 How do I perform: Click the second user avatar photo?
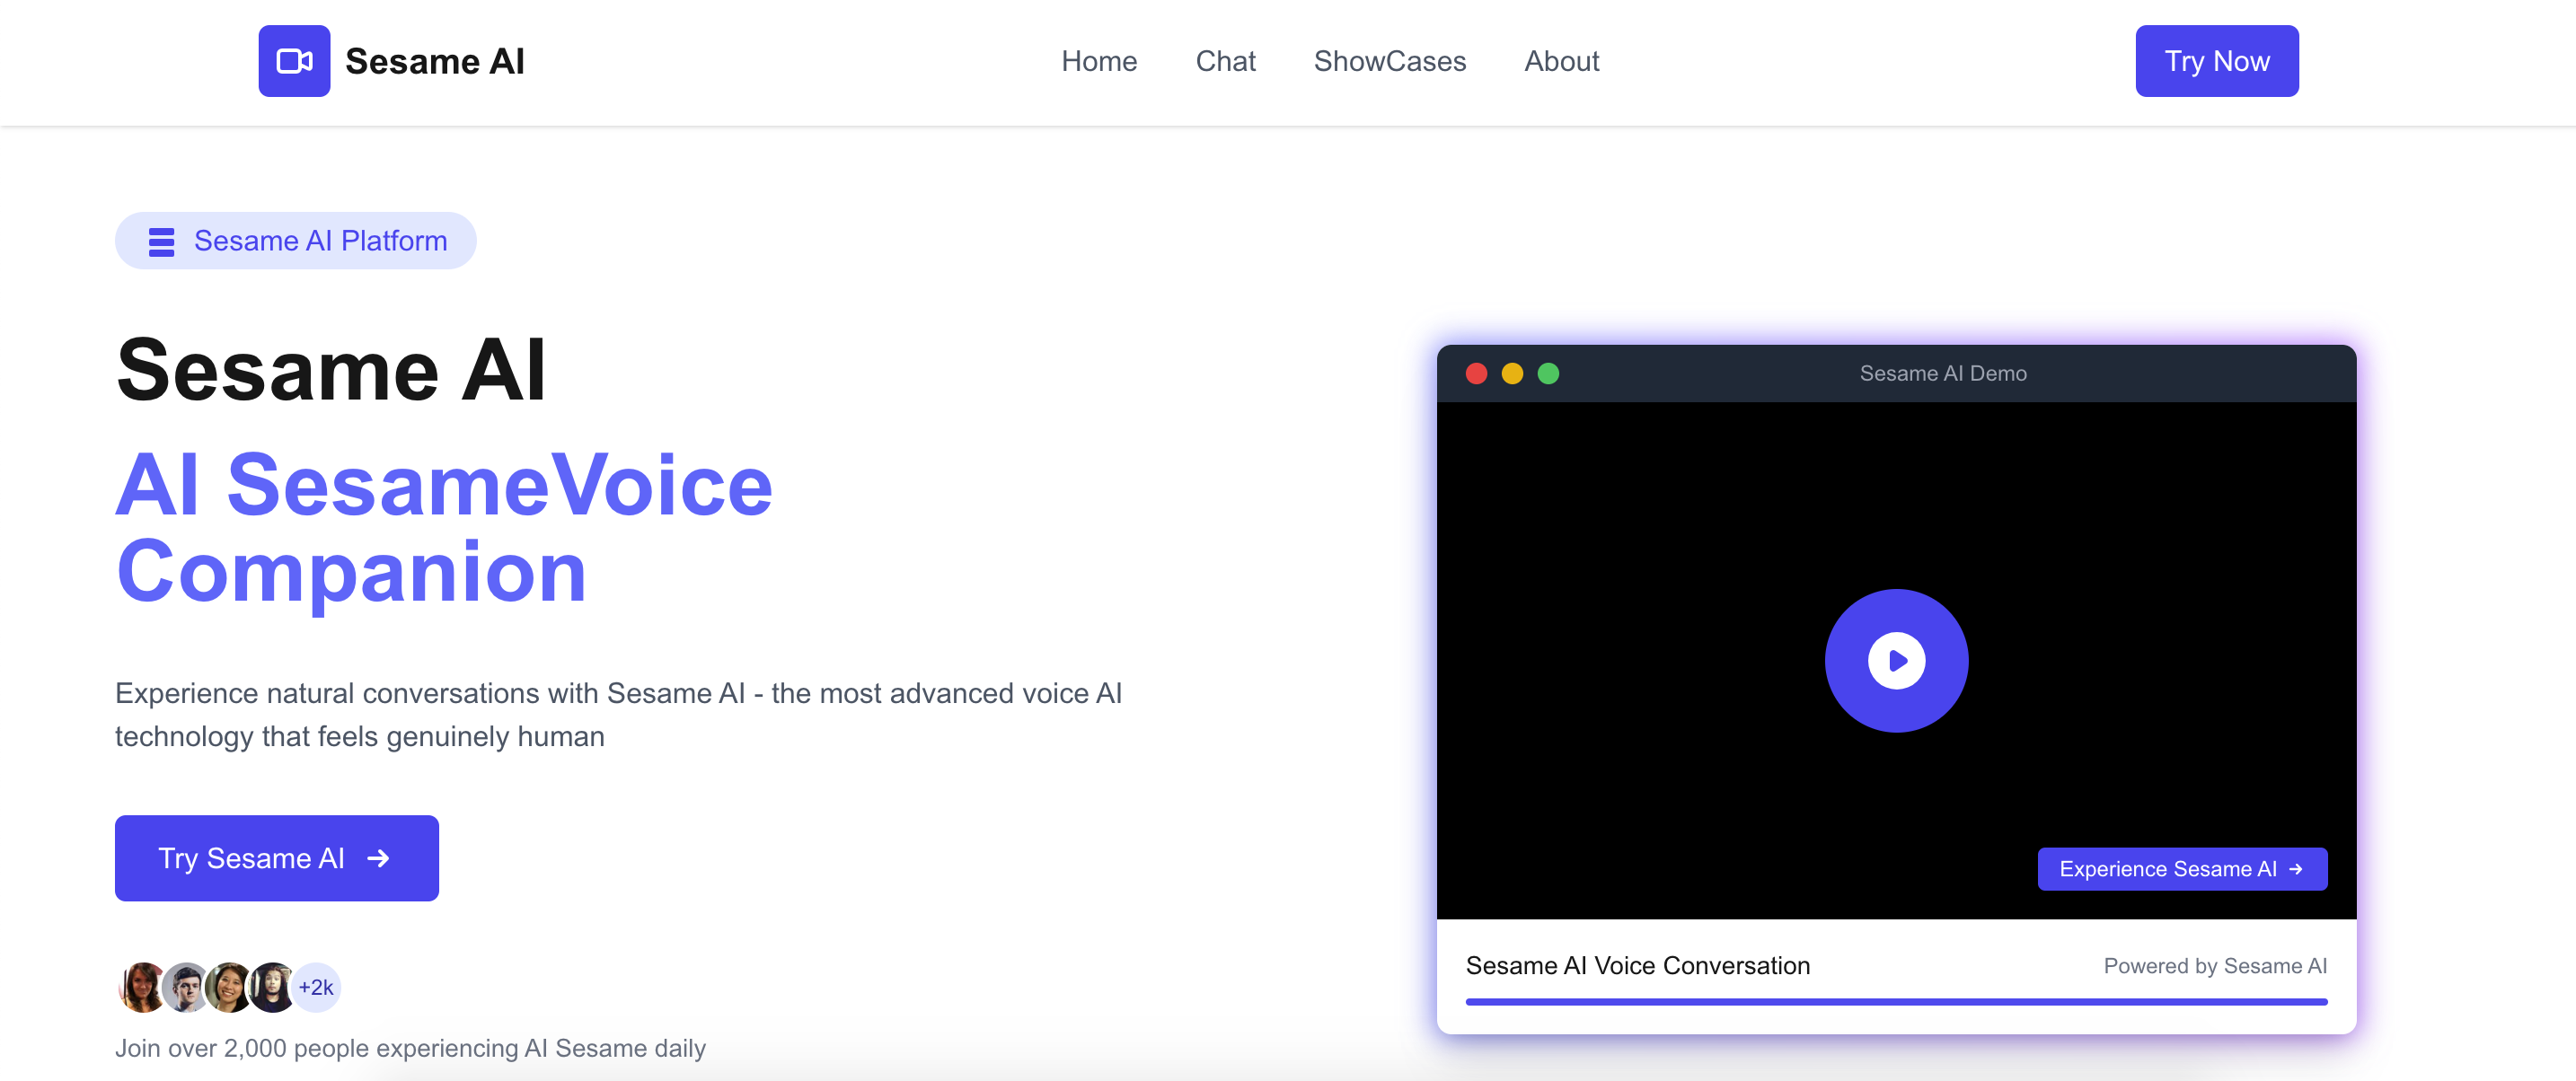click(184, 987)
